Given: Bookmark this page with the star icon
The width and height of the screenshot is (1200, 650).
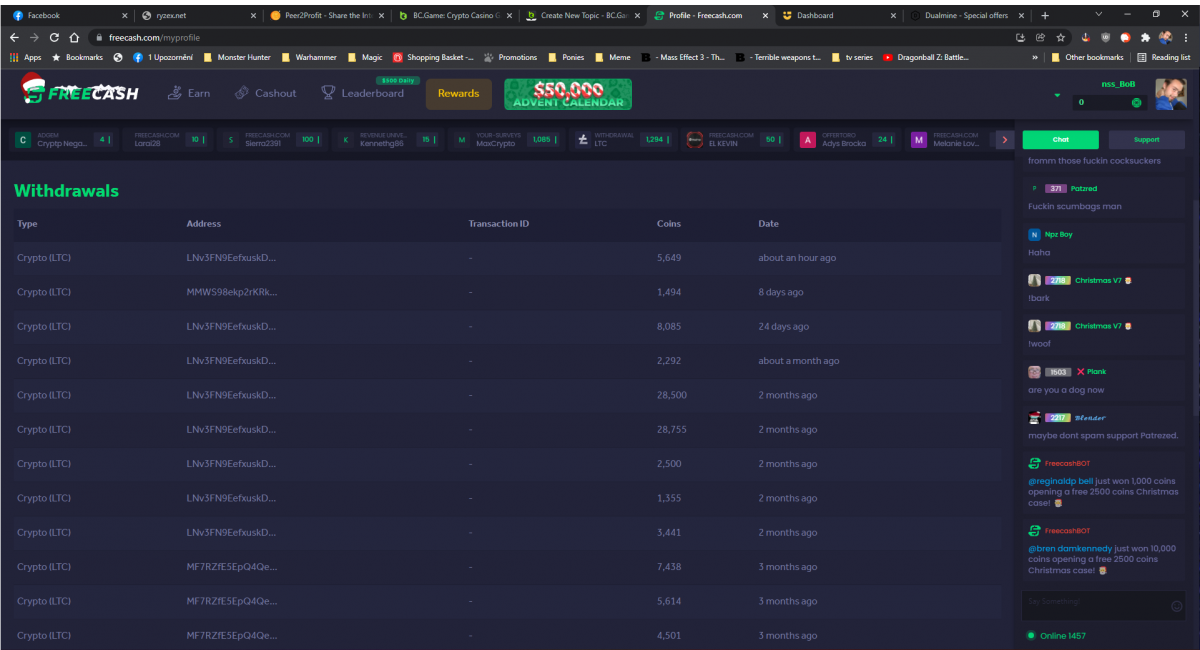Looking at the screenshot, I should [1059, 37].
